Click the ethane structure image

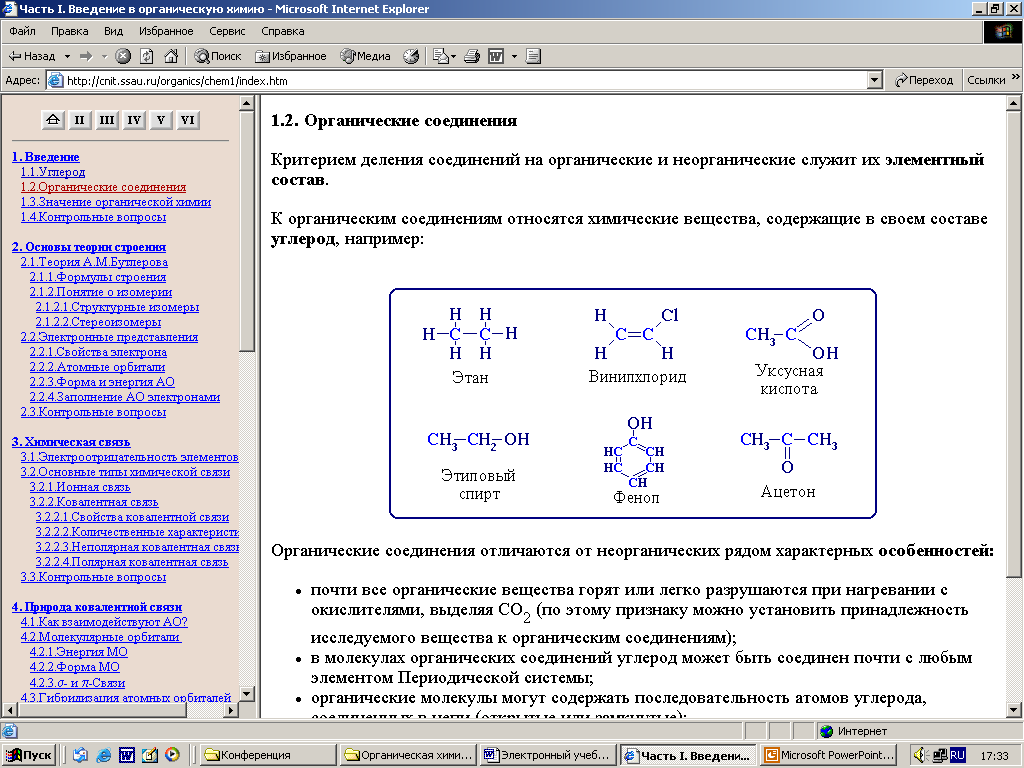tap(470, 334)
